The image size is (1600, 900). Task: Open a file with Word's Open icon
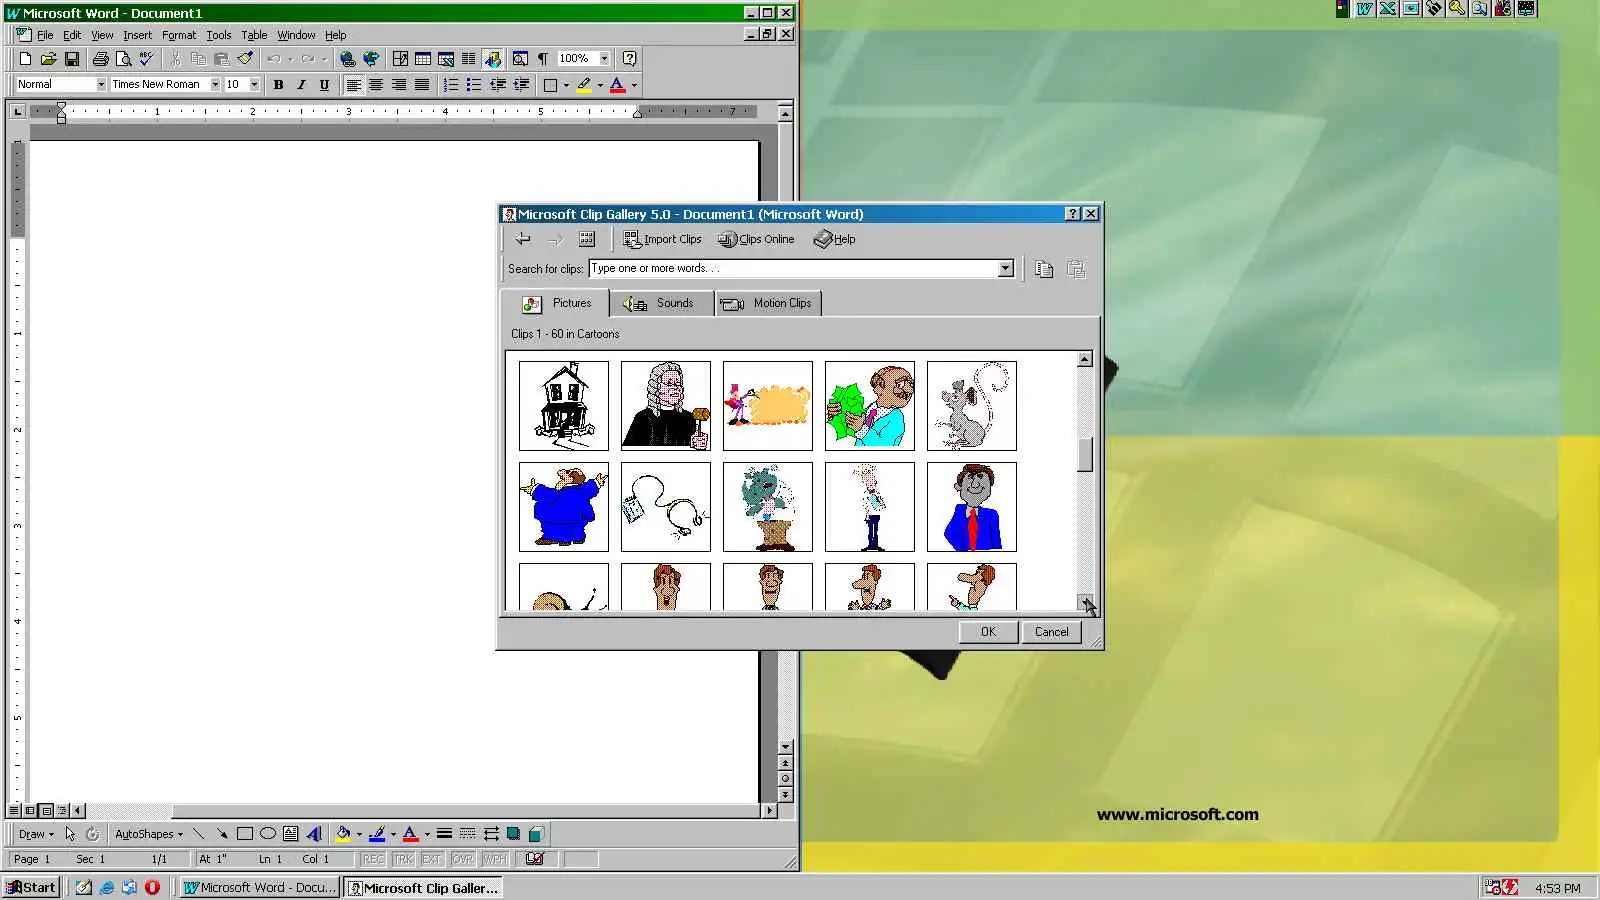tap(48, 59)
